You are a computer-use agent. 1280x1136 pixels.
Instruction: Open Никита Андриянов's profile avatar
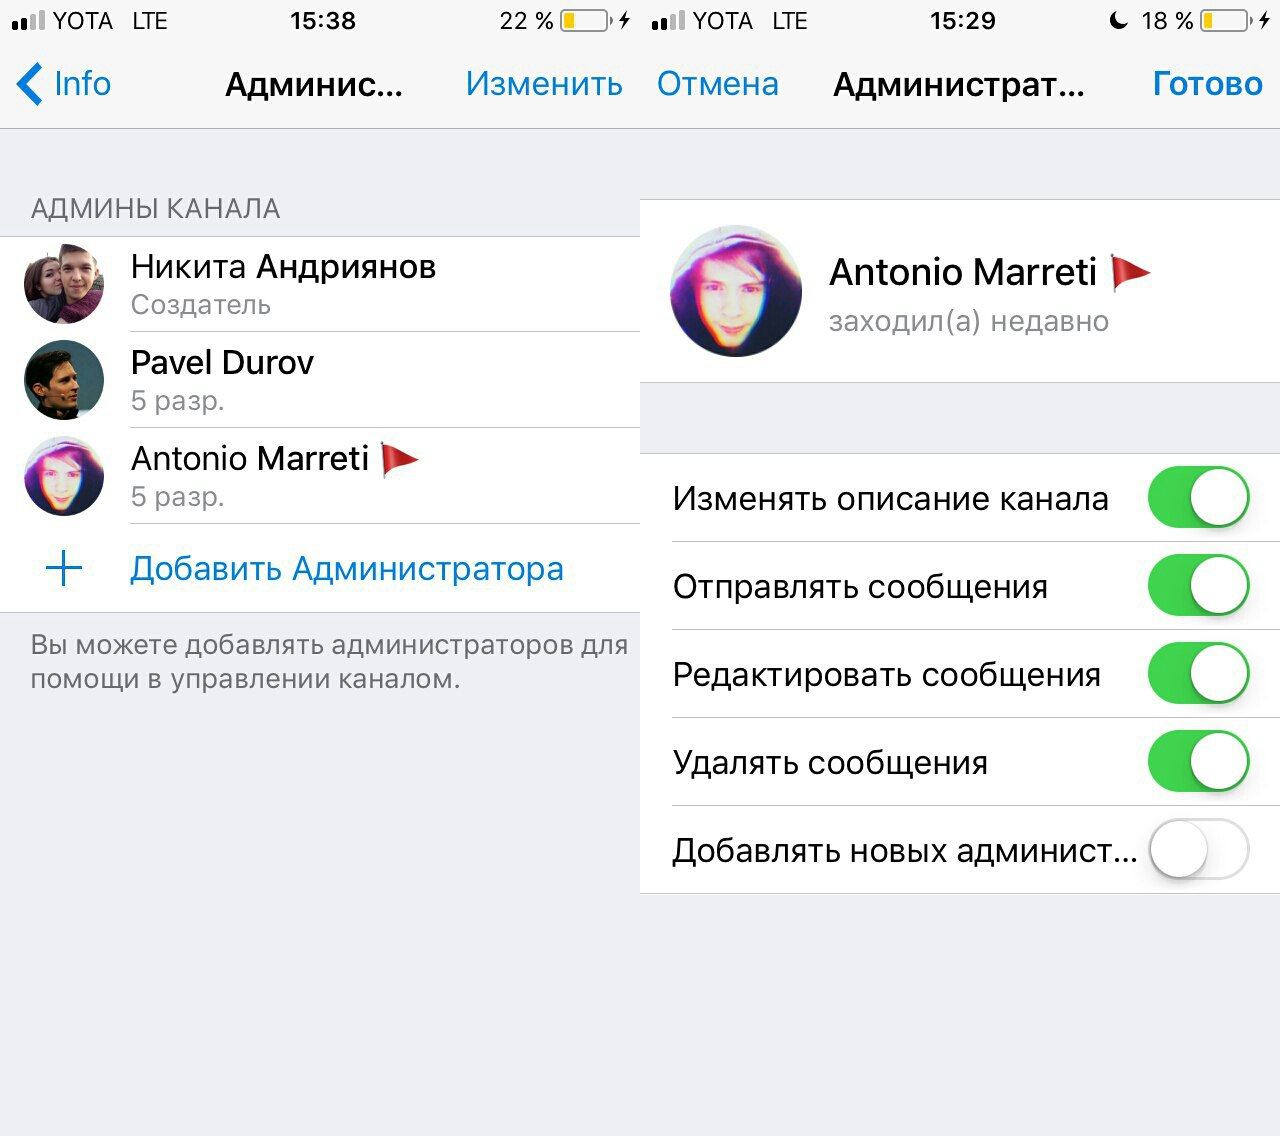[x=64, y=284]
